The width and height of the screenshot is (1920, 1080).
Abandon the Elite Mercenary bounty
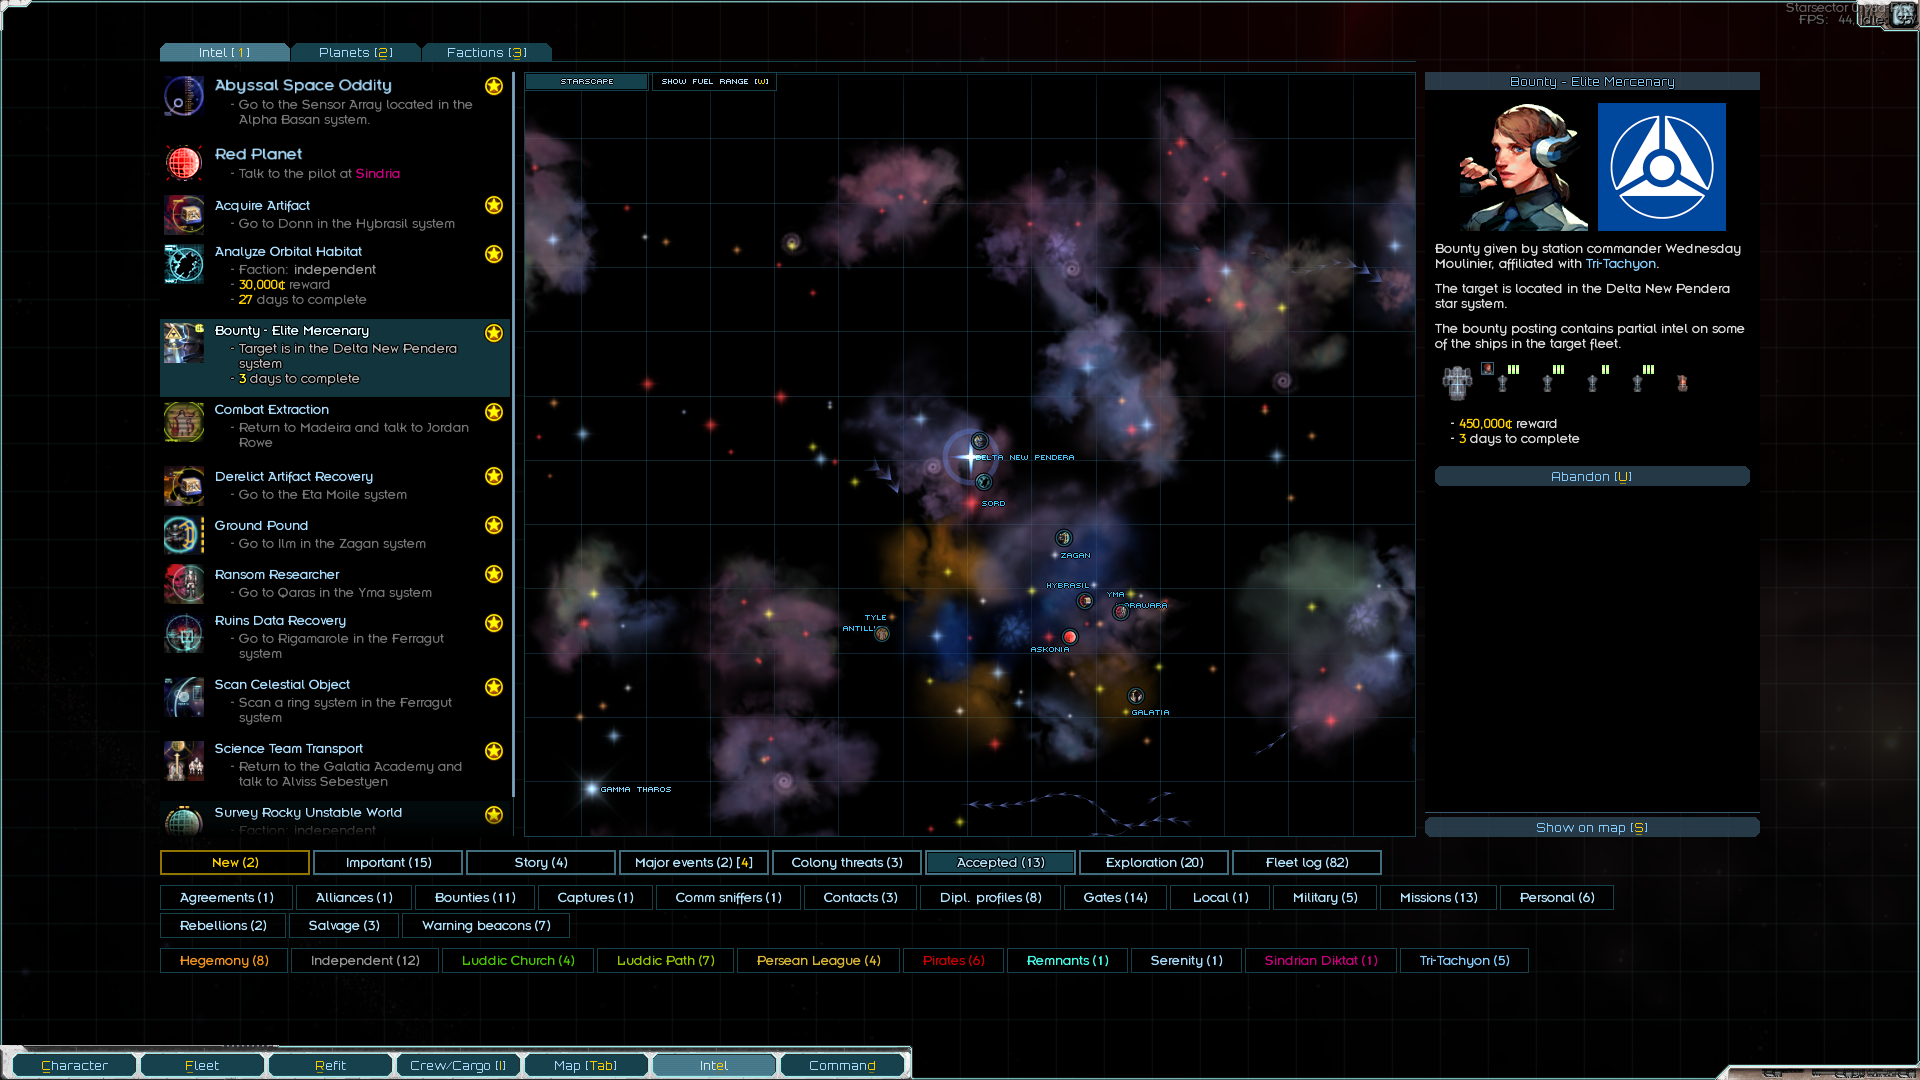pos(1591,477)
